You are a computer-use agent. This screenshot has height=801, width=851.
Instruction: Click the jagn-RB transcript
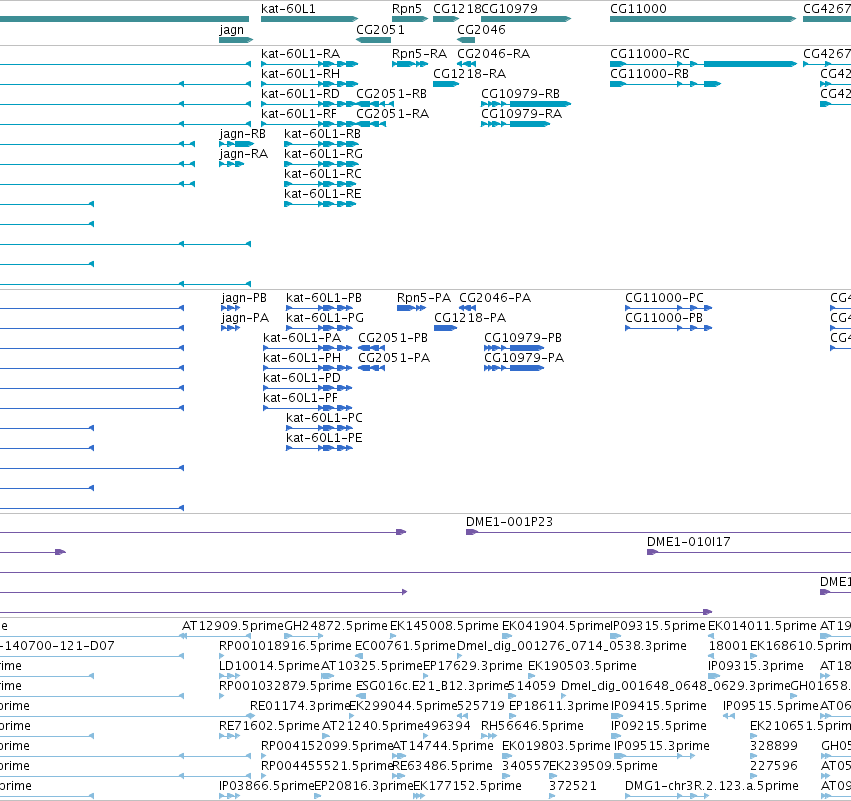[x=243, y=134]
